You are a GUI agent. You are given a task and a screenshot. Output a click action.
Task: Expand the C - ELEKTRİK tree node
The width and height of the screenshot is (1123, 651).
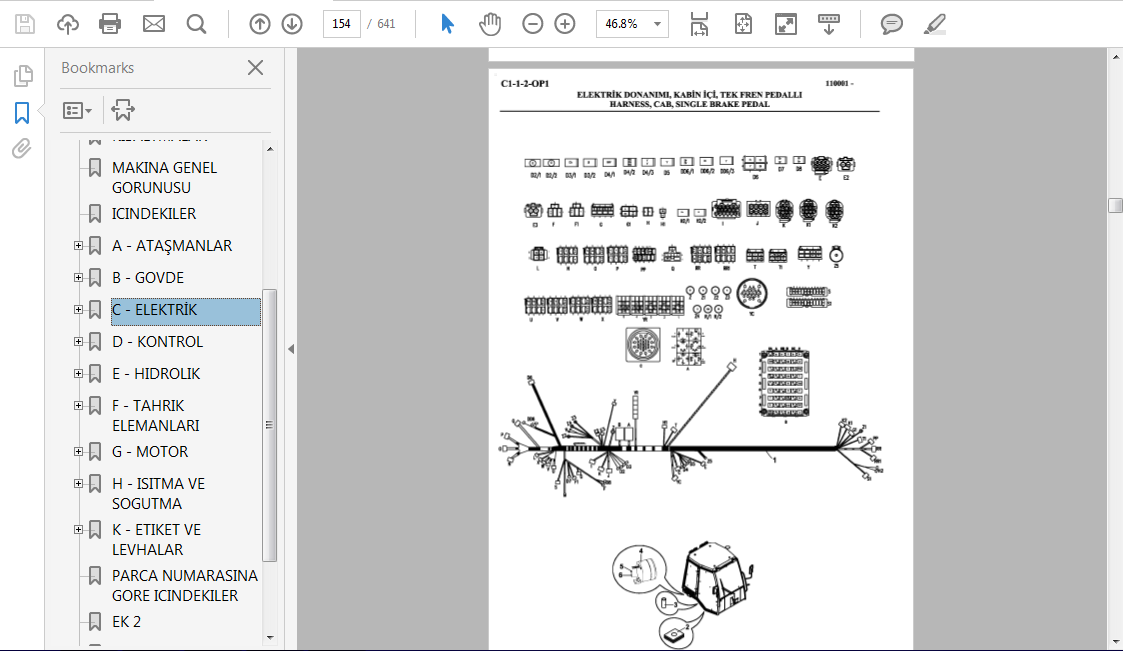click(79, 309)
